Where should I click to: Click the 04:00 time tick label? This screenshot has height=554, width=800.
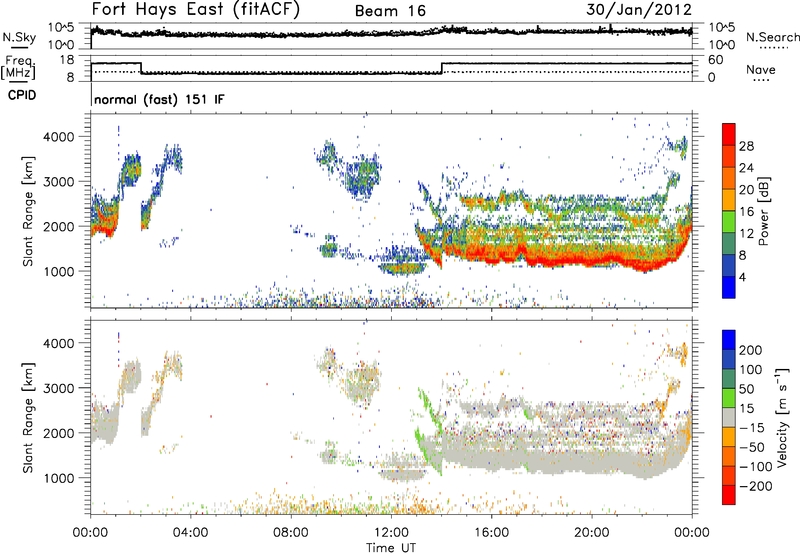click(x=190, y=533)
